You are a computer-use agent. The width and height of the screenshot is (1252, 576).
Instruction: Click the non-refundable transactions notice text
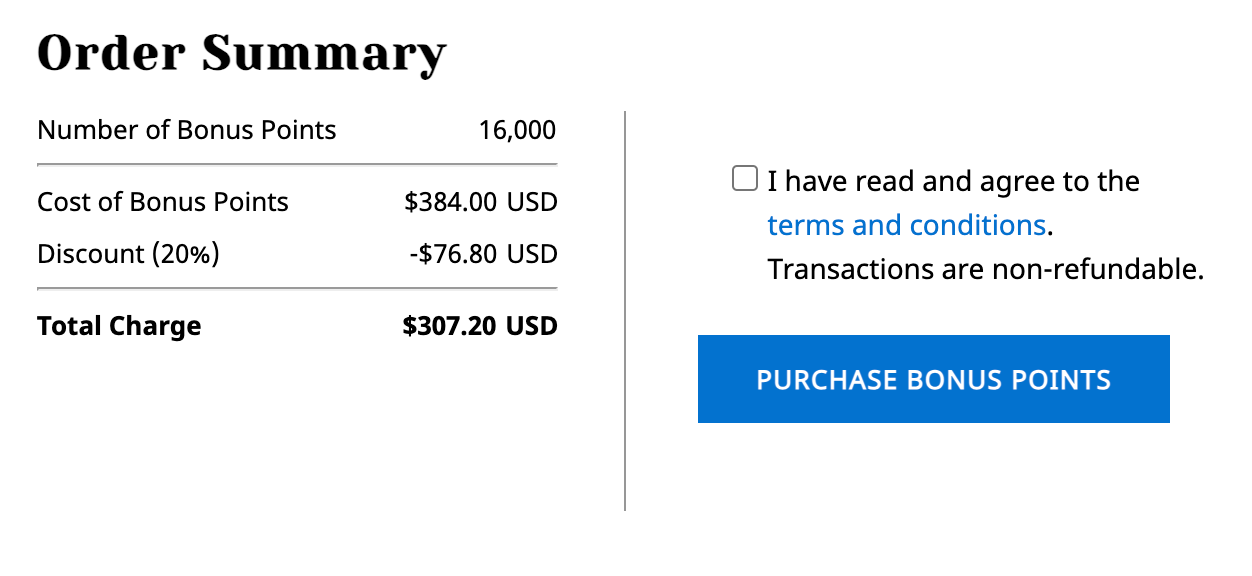point(985,268)
